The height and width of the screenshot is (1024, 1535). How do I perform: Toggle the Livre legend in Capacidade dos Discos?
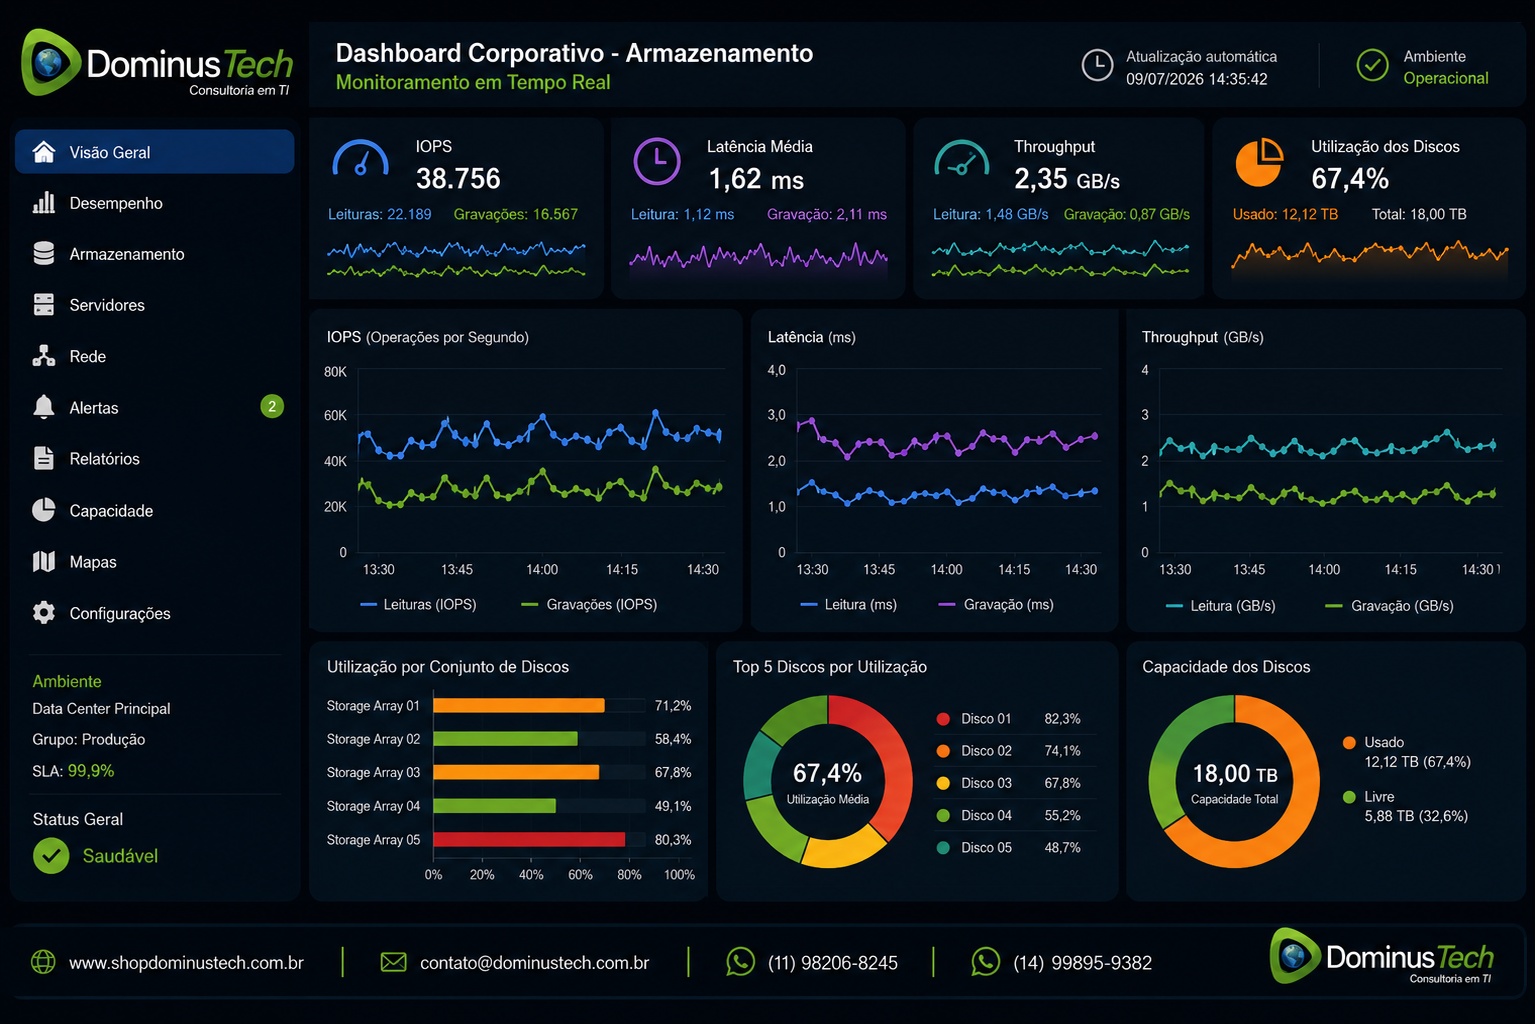(x=1405, y=806)
